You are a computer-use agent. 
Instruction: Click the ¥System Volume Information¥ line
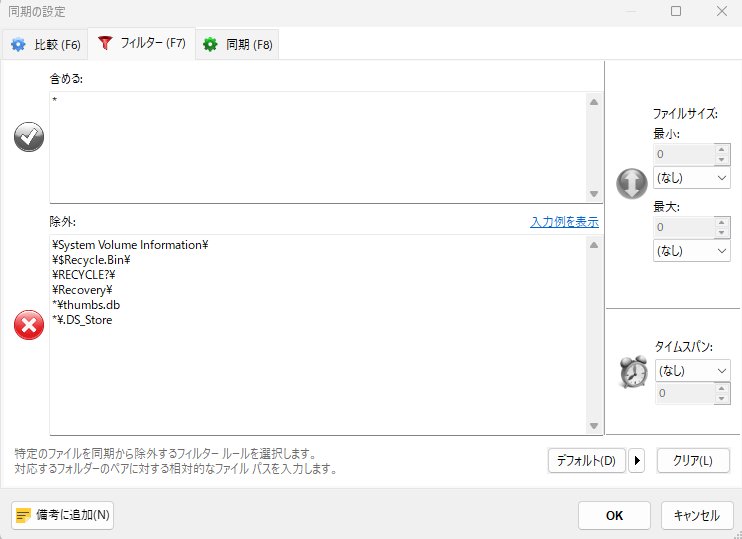(x=130, y=245)
